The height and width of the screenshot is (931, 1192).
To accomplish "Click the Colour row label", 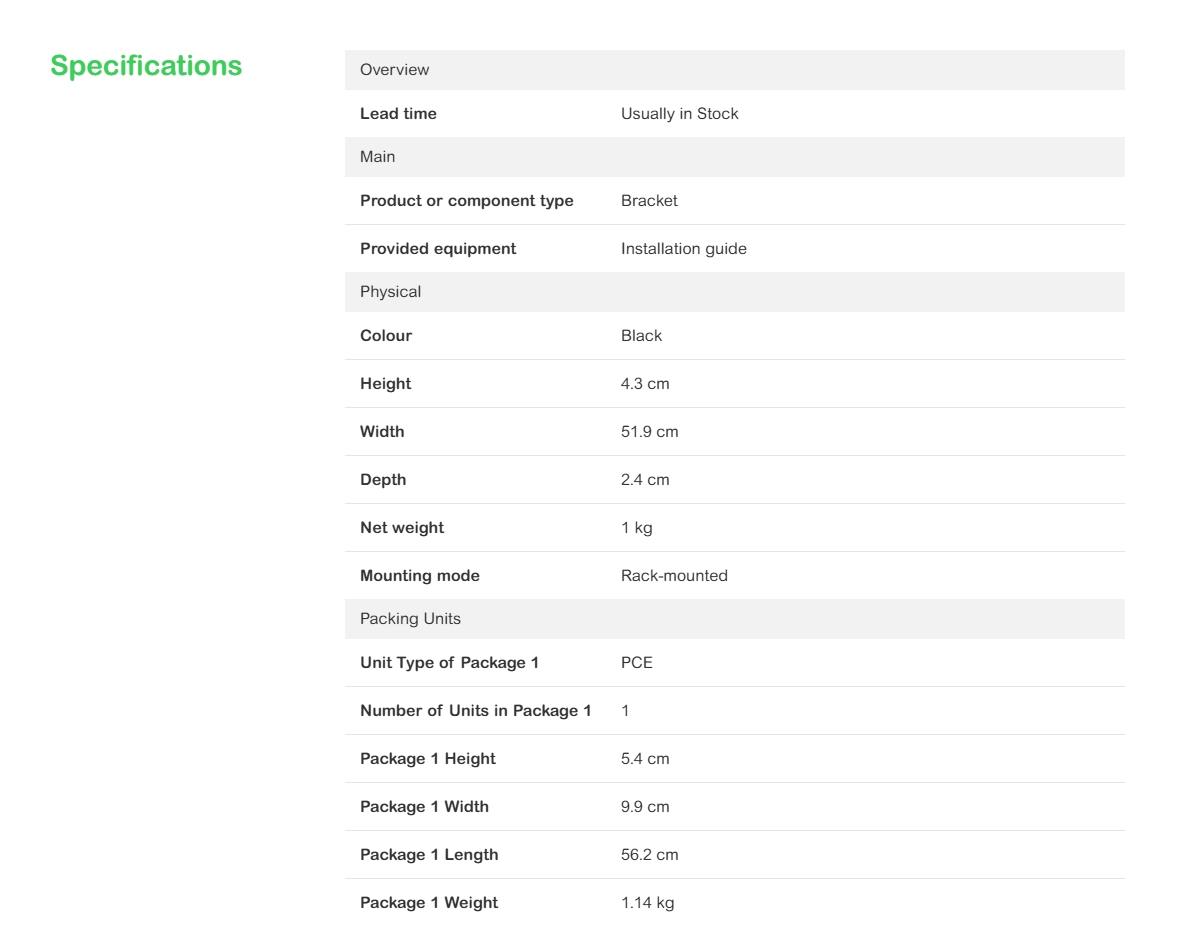I will [x=385, y=336].
